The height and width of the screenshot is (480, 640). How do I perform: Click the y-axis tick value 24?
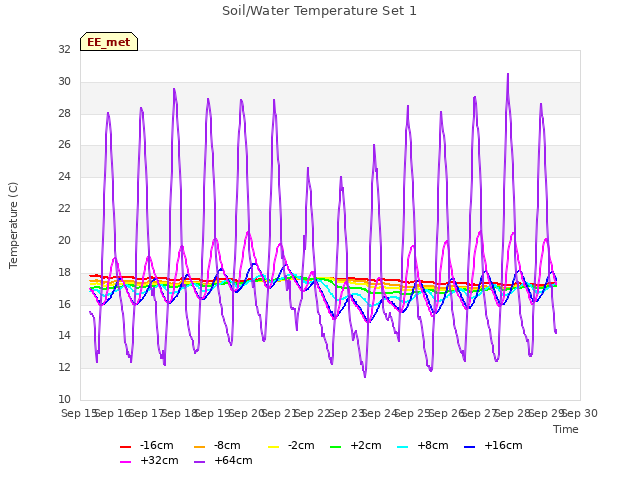click(64, 176)
